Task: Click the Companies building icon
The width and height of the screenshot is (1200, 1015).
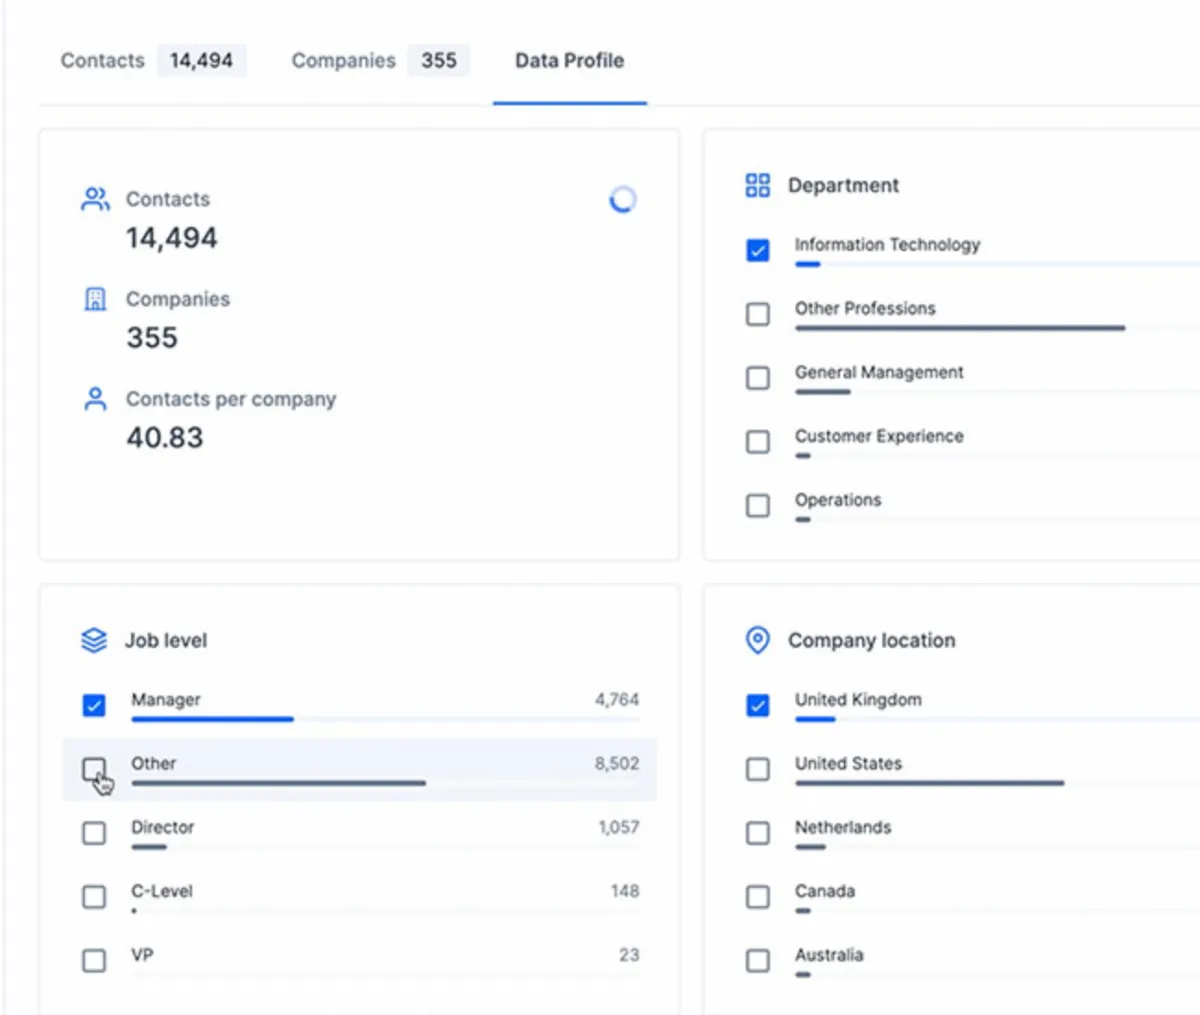Action: [x=95, y=299]
